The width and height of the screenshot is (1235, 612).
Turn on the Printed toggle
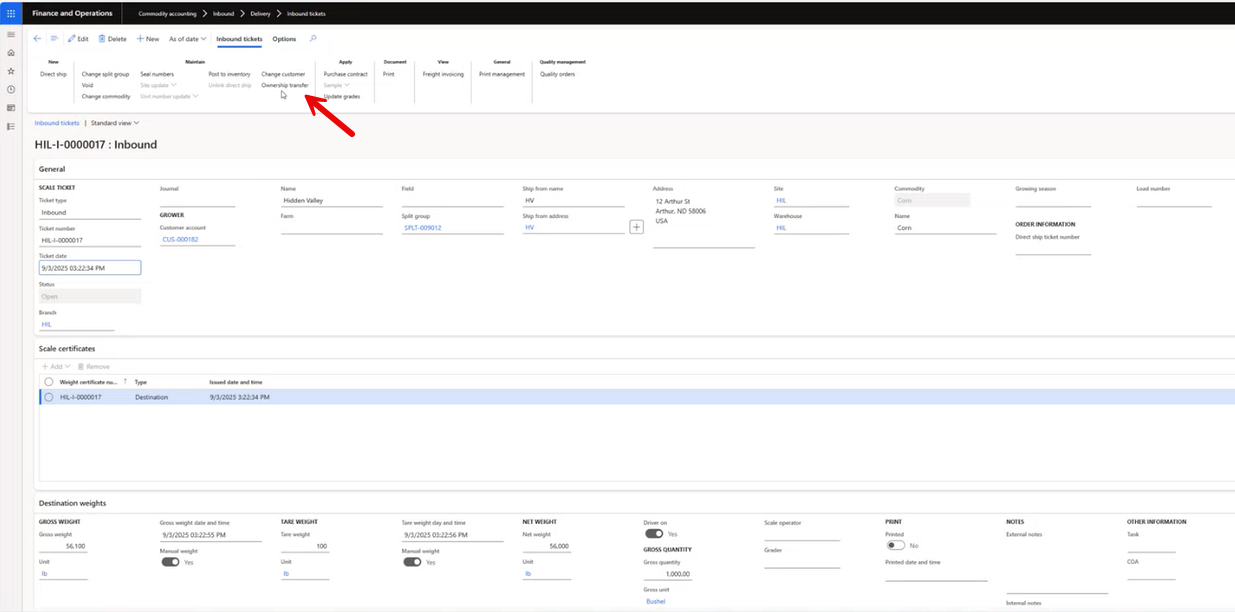tap(895, 545)
